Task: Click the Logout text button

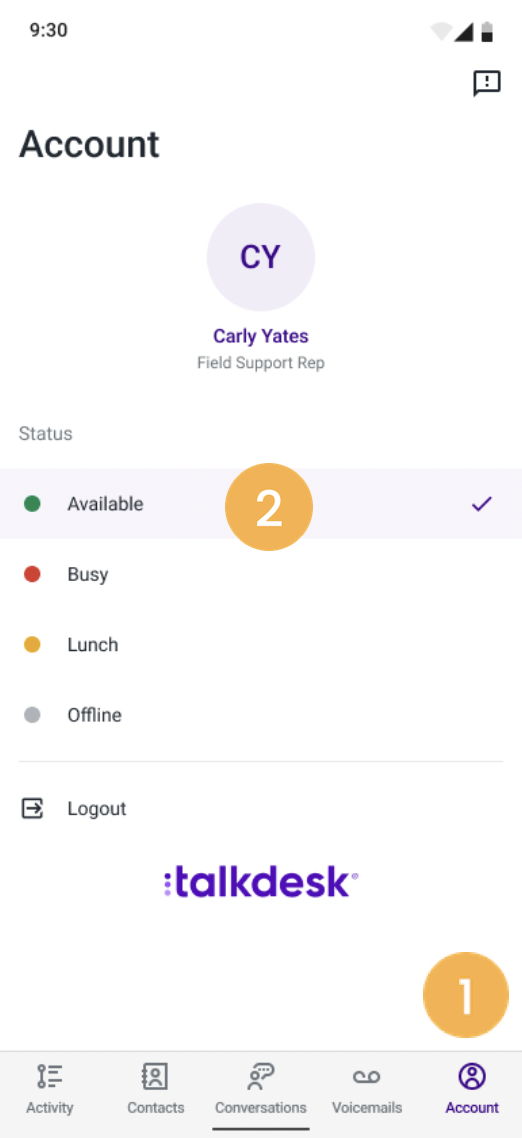Action: tap(97, 809)
